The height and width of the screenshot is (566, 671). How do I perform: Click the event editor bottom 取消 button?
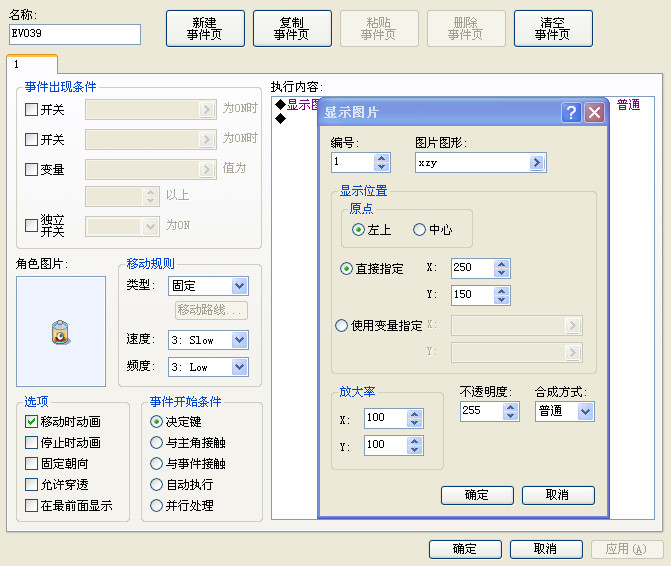coord(546,549)
